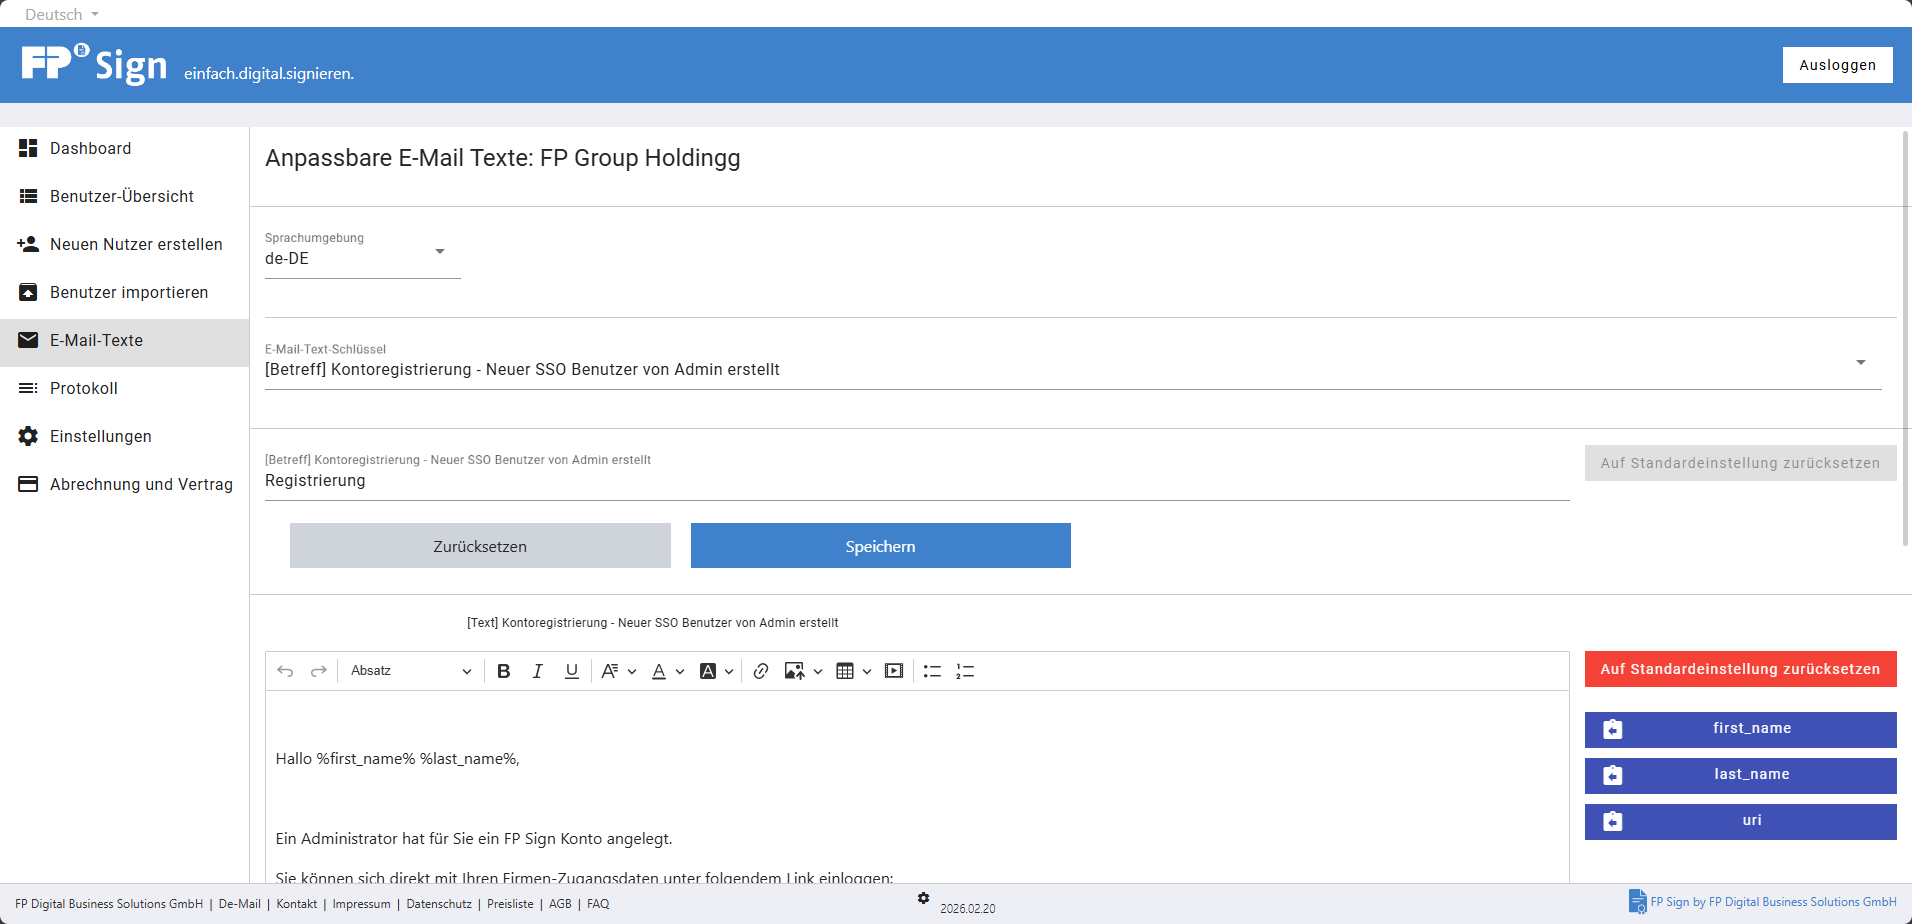This screenshot has height=924, width=1912.
Task: Click the subject field containing Registrierung
Action: point(917,481)
